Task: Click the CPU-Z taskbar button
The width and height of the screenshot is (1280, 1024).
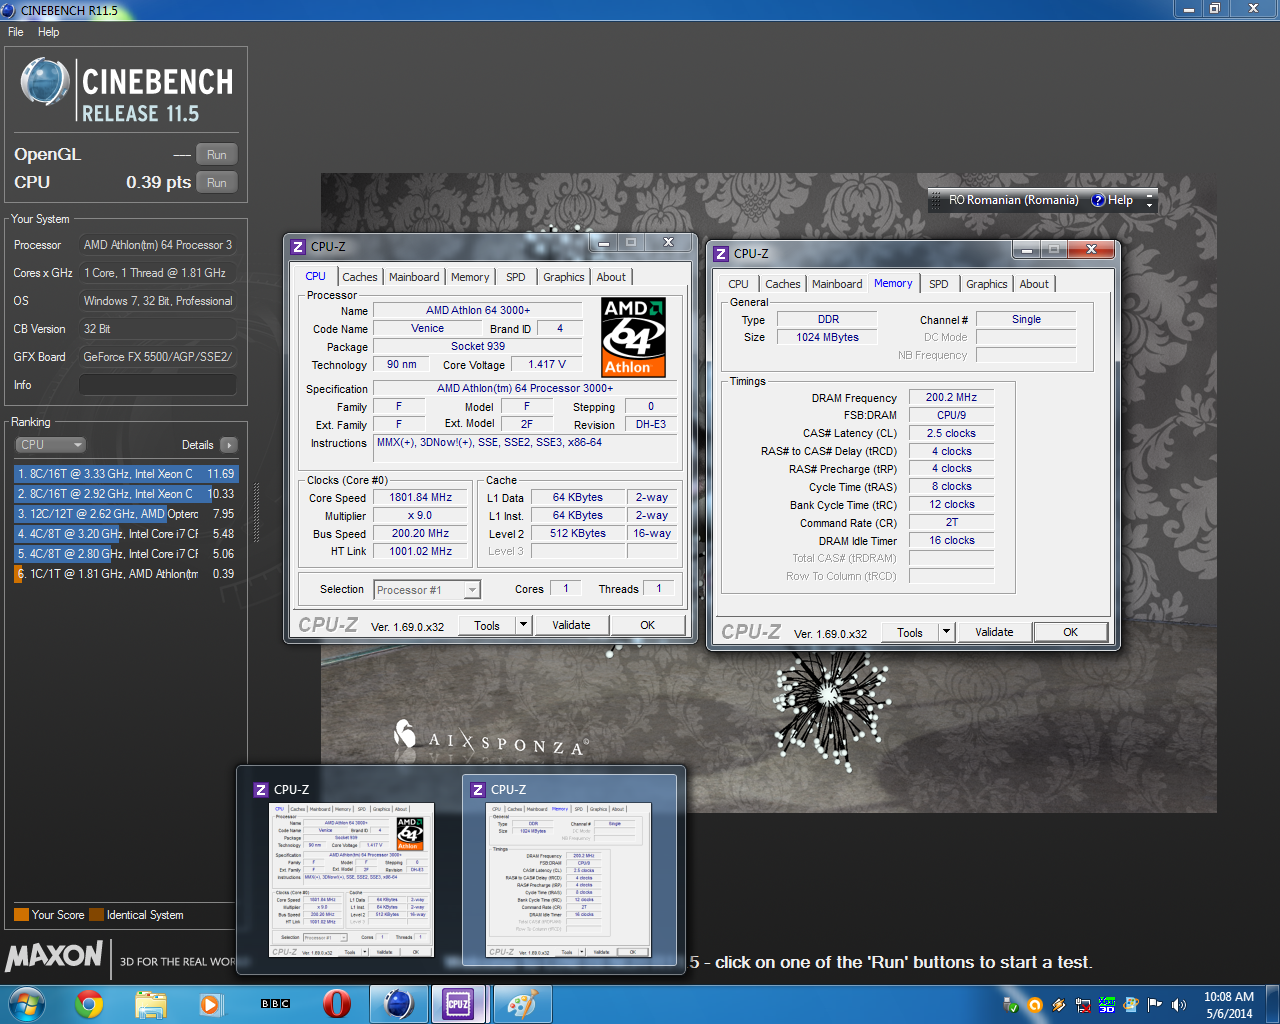Action: point(459,1004)
